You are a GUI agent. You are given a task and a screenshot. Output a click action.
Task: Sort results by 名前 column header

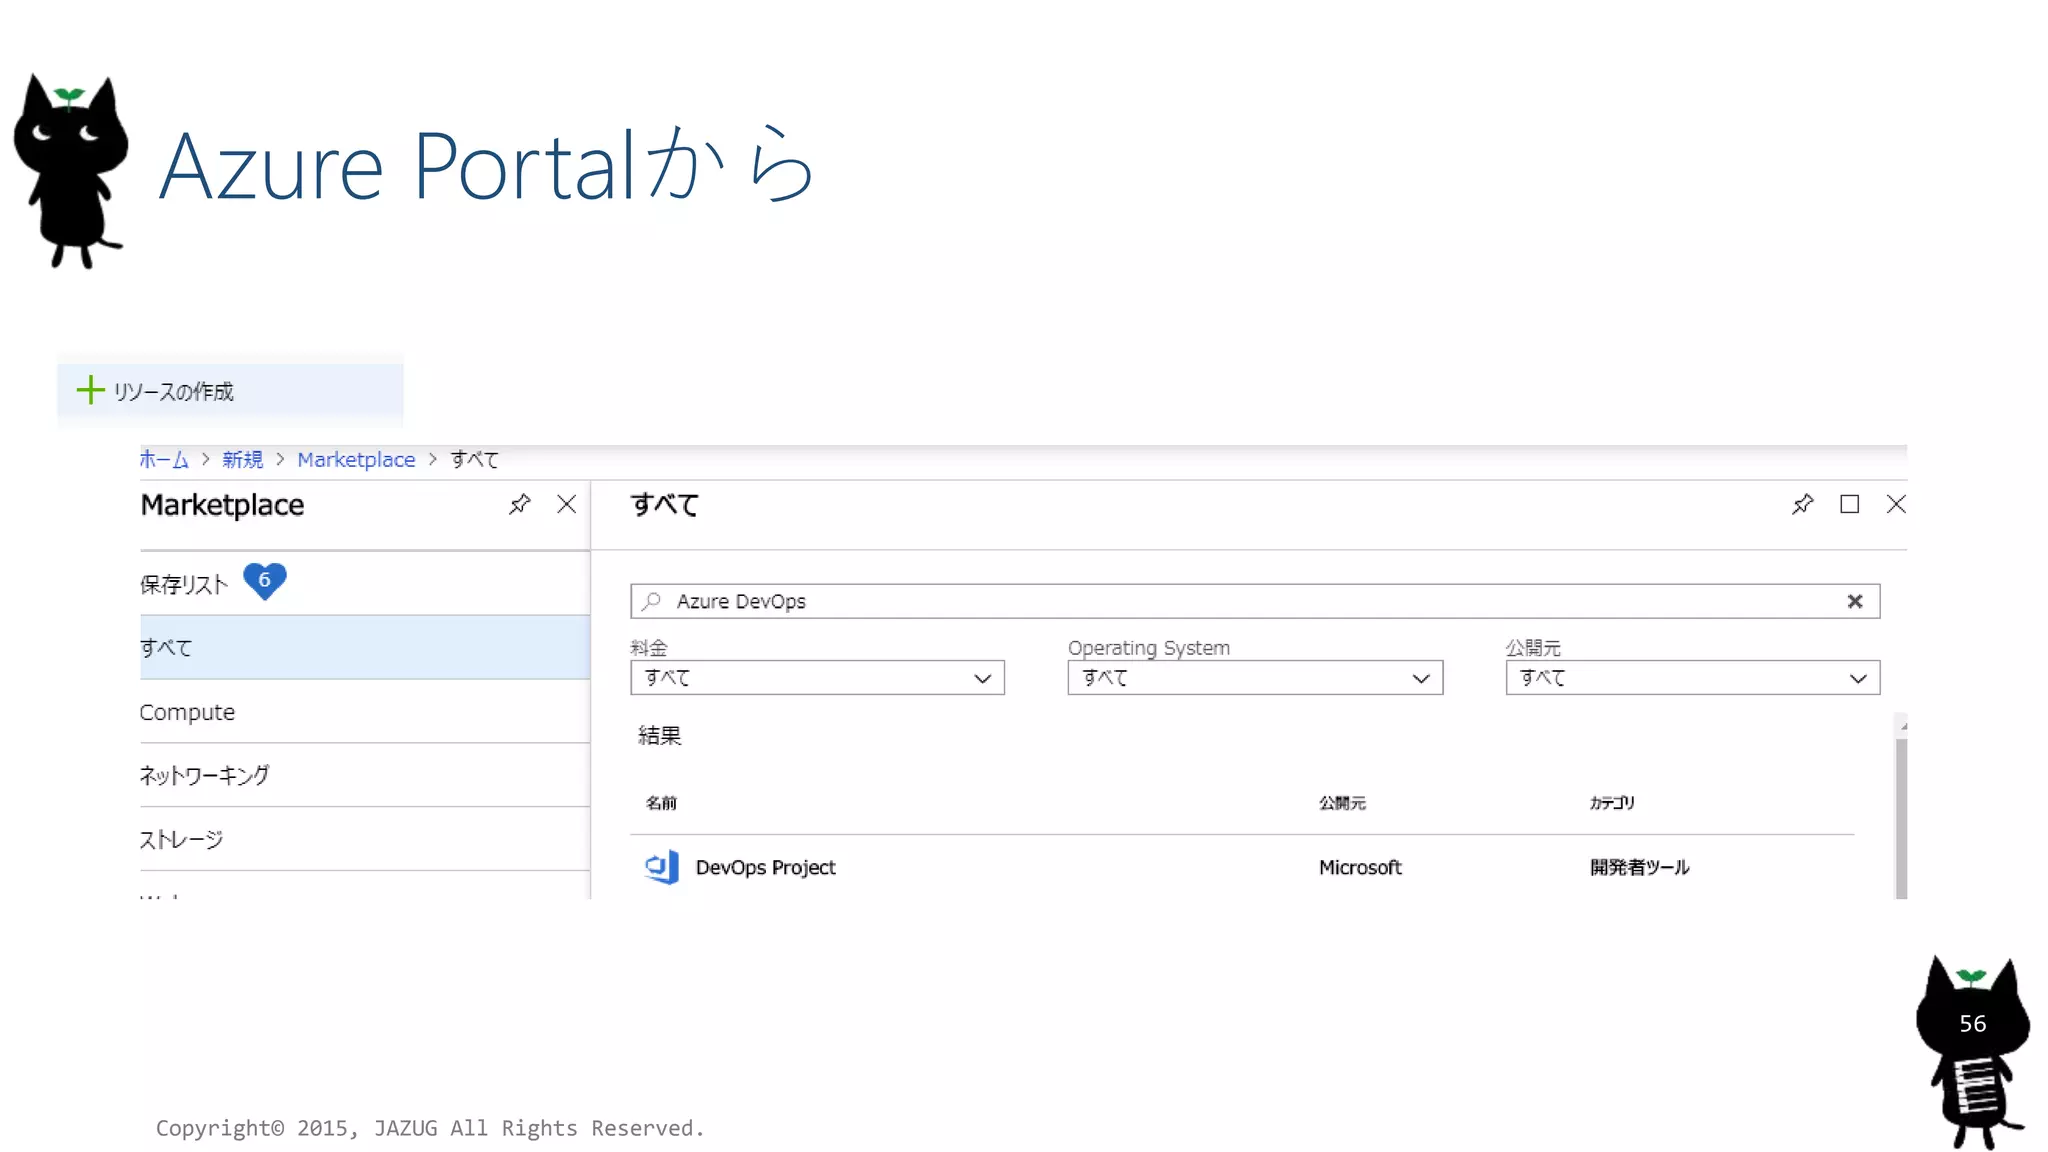tap(661, 802)
